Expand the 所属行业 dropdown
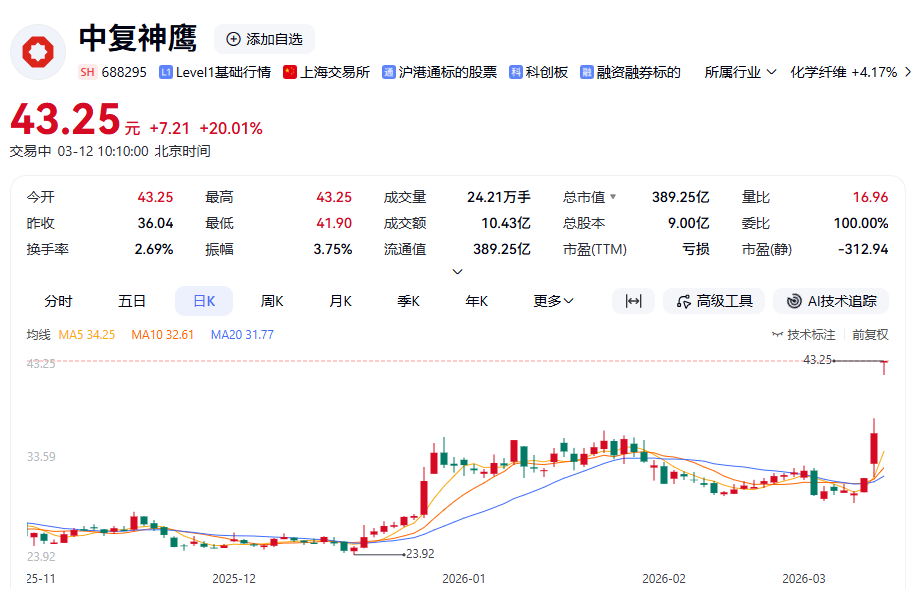The height and width of the screenshot is (589, 915). click(x=740, y=72)
